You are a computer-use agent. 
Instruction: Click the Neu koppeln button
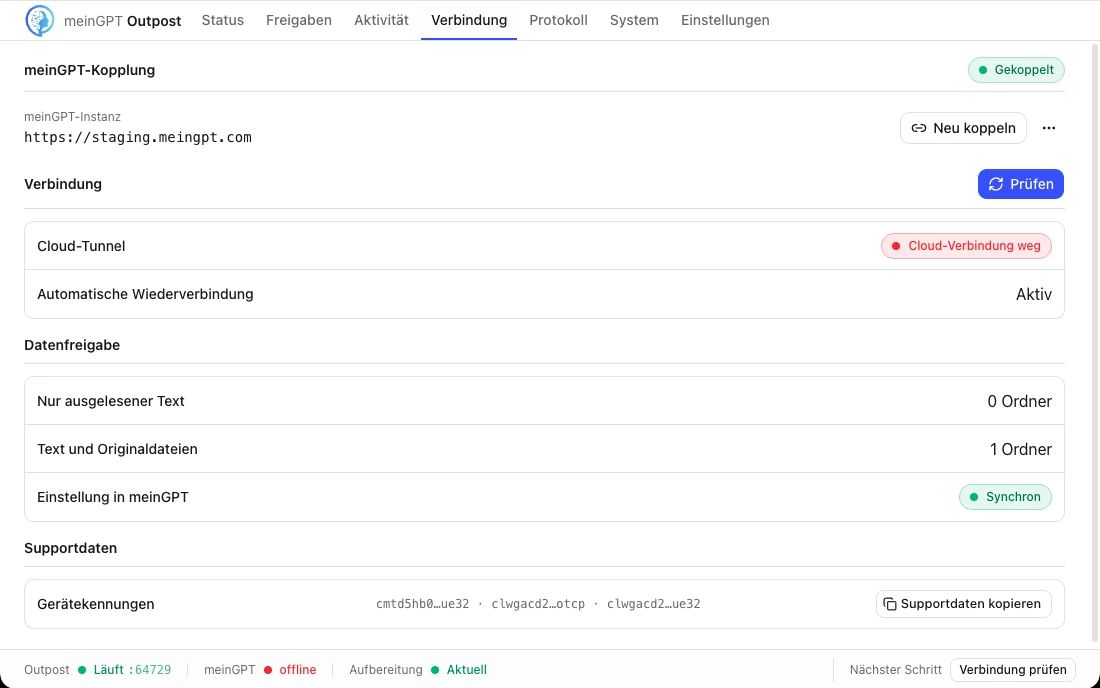pyautogui.click(x=963, y=128)
